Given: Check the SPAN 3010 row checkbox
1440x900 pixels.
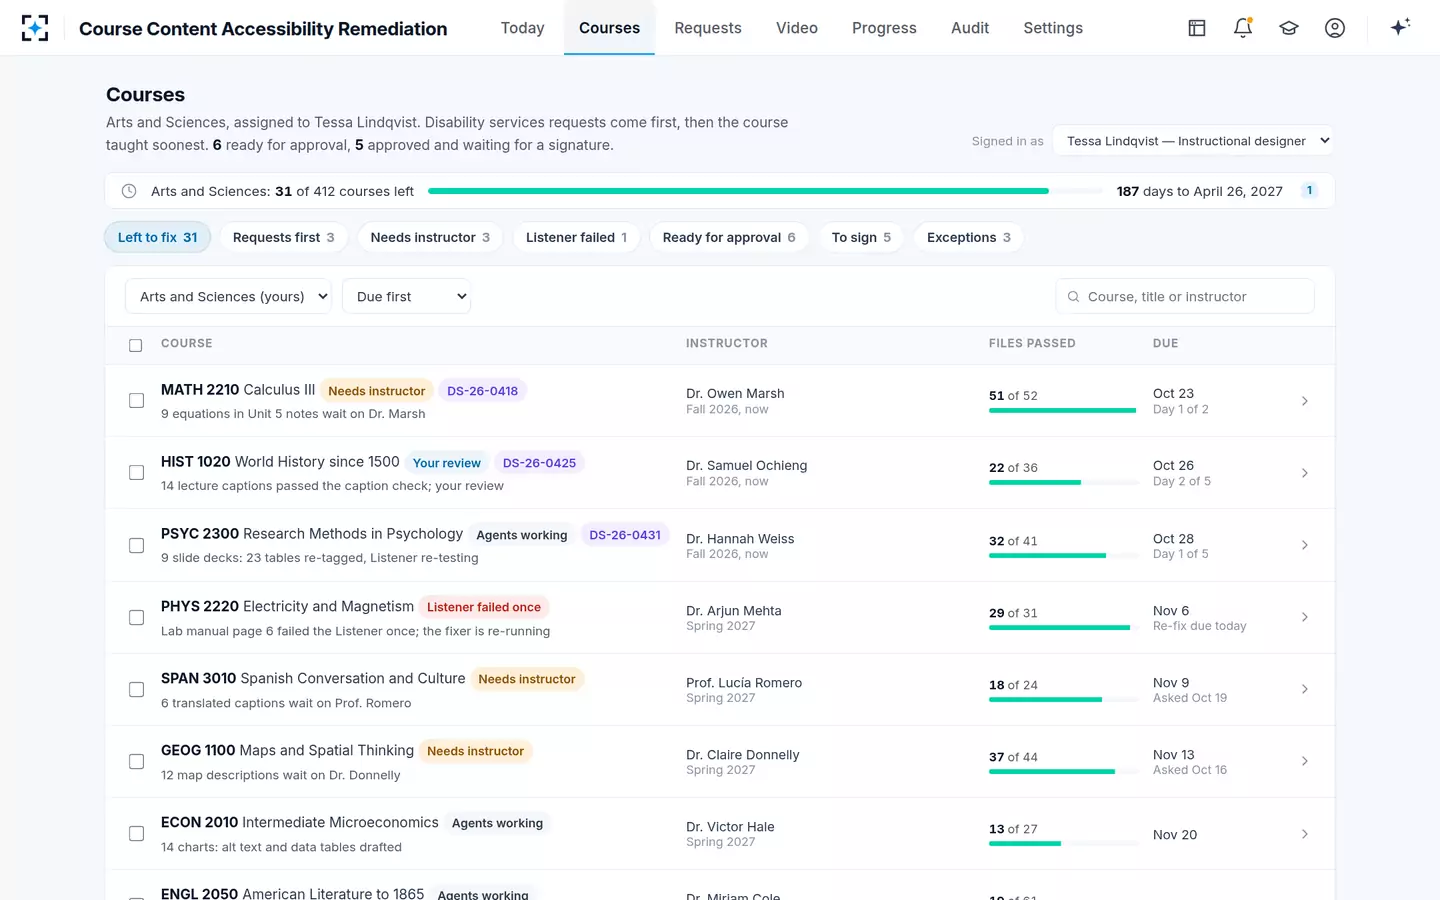Looking at the screenshot, I should [136, 689].
